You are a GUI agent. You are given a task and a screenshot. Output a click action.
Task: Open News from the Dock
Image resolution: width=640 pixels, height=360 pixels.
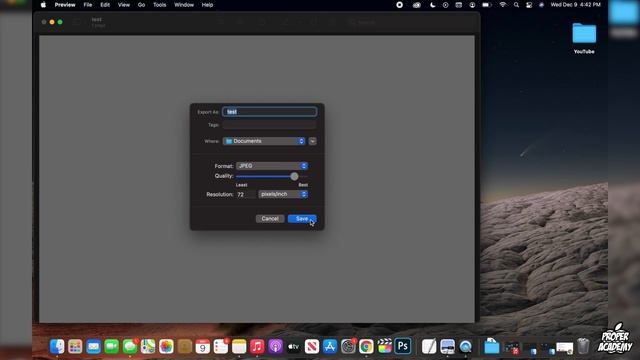pyautogui.click(x=312, y=347)
